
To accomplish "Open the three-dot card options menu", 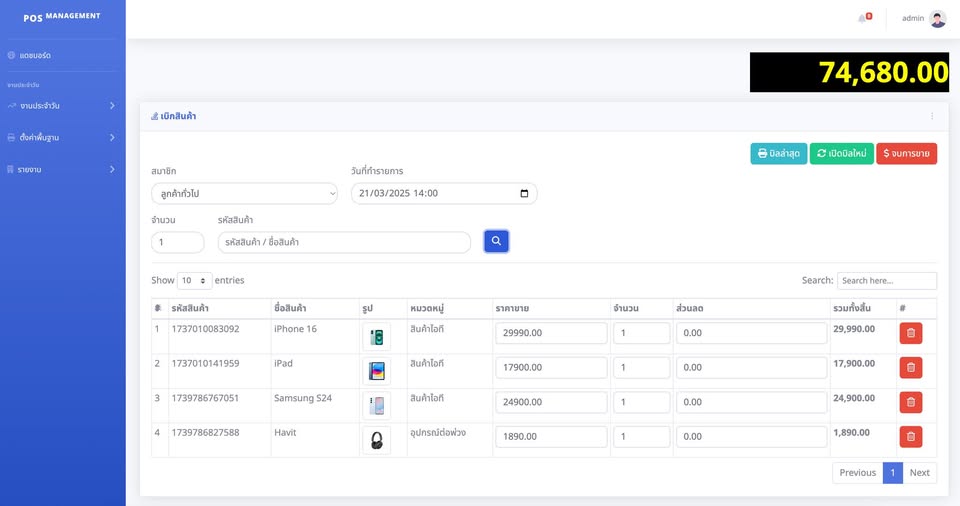I will 932,116.
